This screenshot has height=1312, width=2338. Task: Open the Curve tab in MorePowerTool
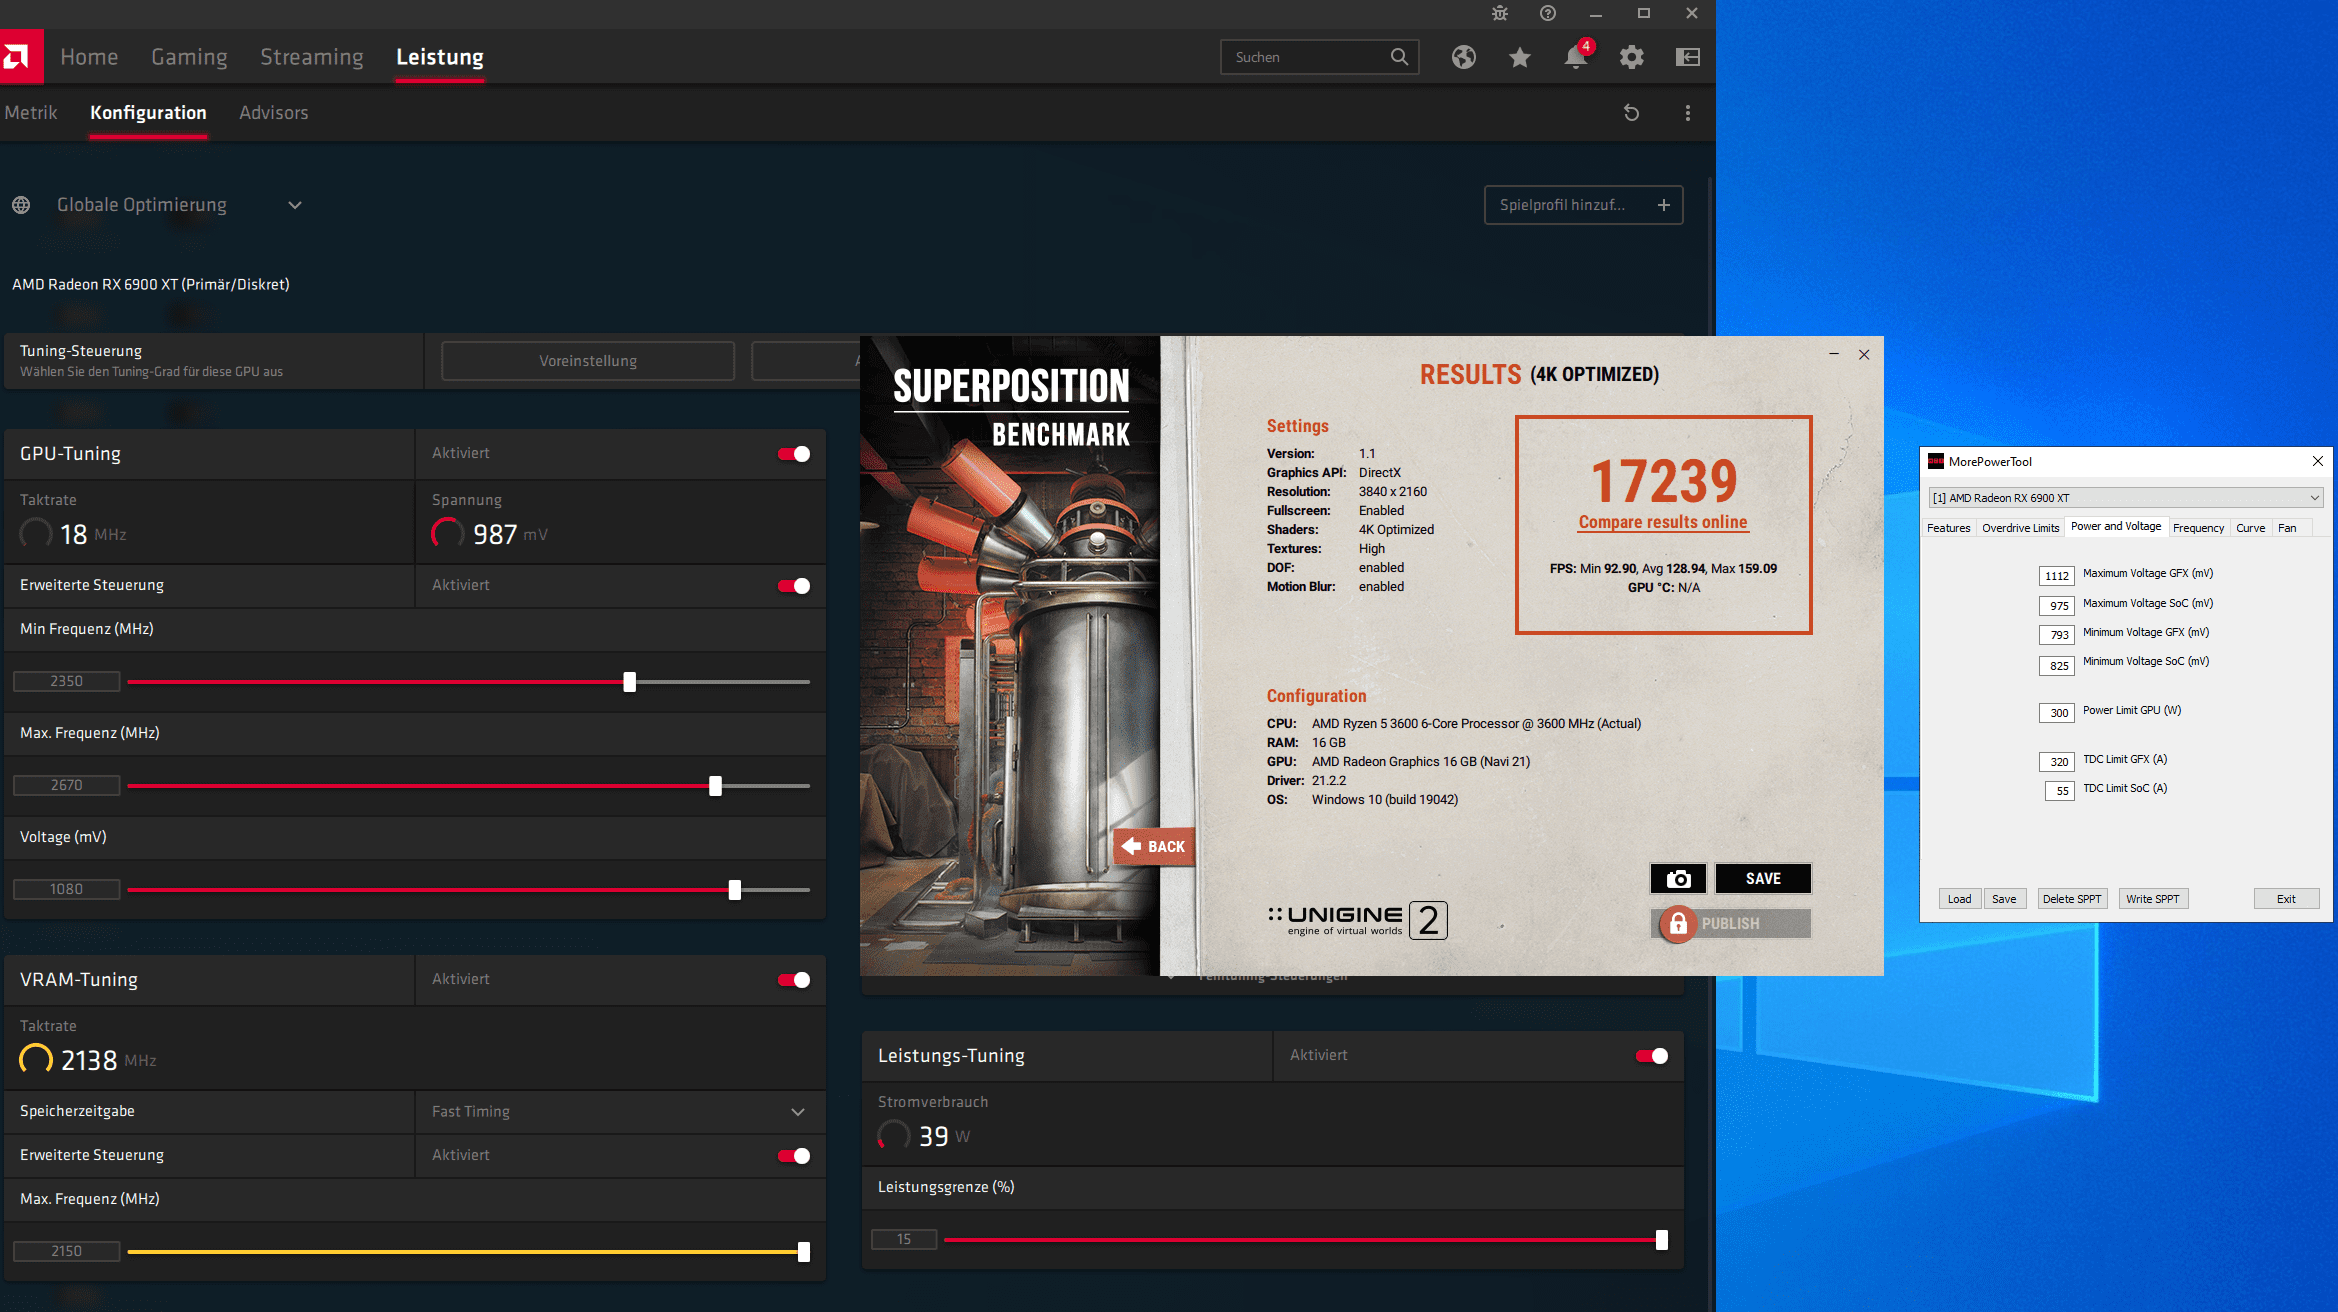pyautogui.click(x=2250, y=528)
